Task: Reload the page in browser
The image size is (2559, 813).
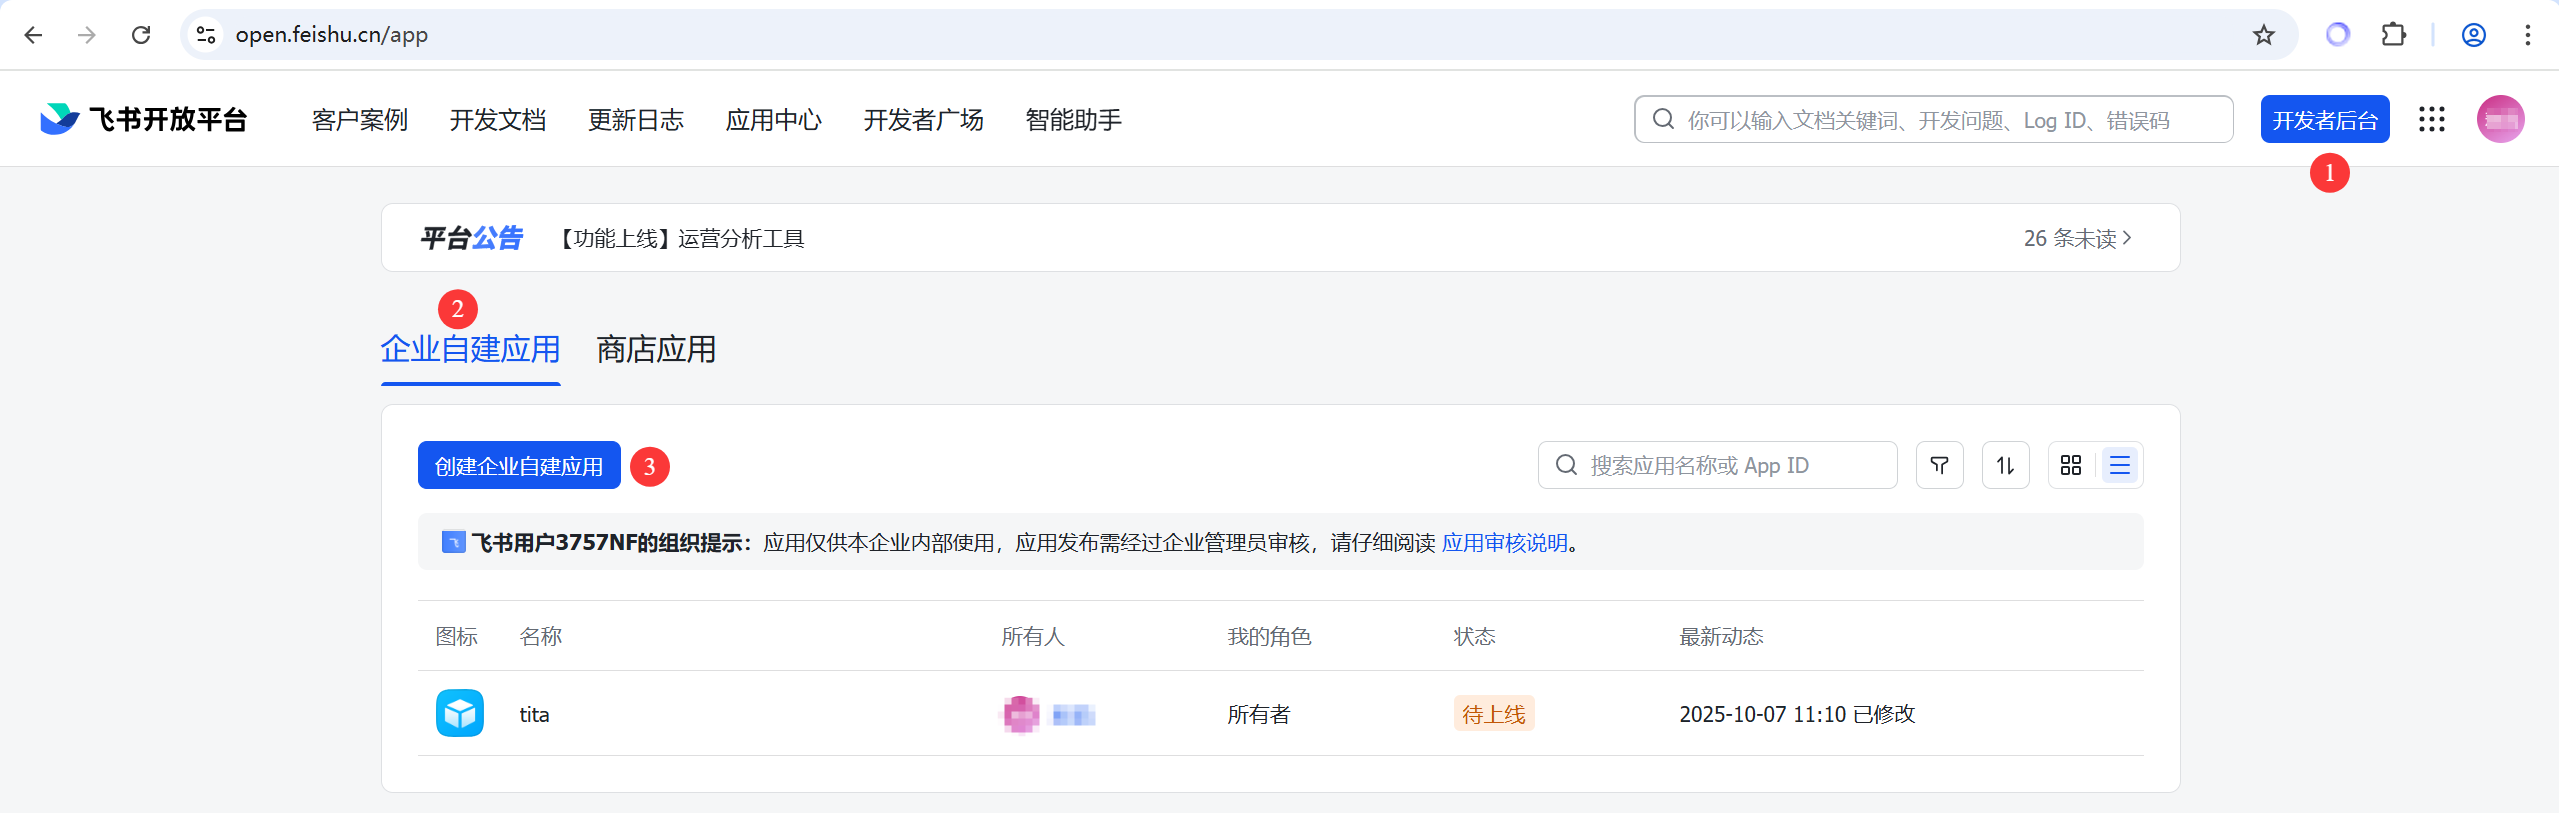Action: pos(141,35)
